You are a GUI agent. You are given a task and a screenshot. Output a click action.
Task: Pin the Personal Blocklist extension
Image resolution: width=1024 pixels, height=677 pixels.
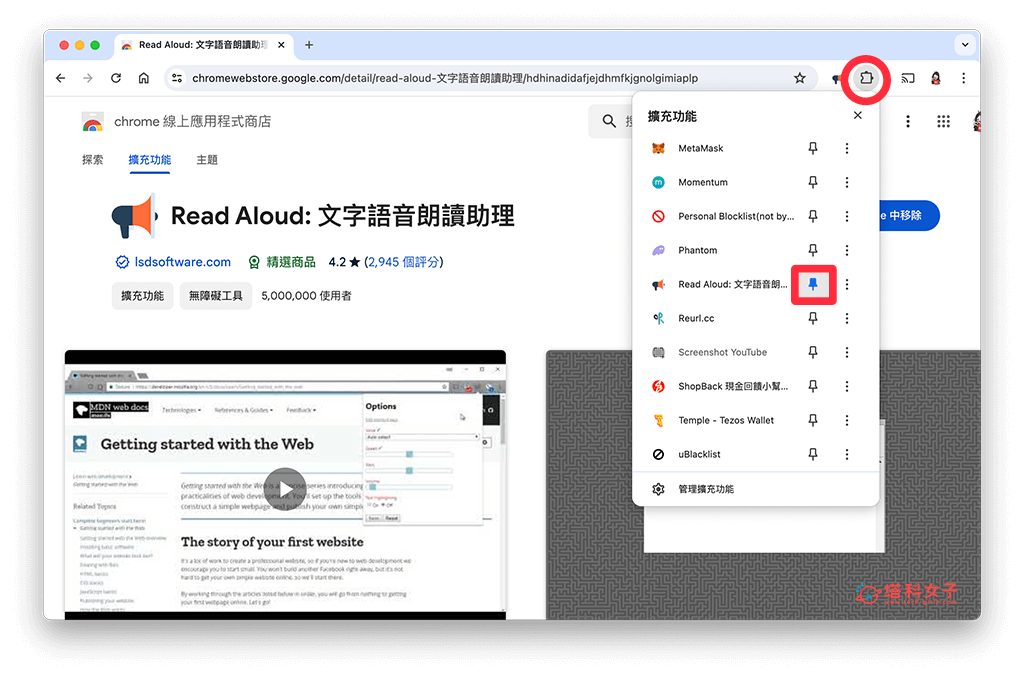pyautogui.click(x=812, y=216)
